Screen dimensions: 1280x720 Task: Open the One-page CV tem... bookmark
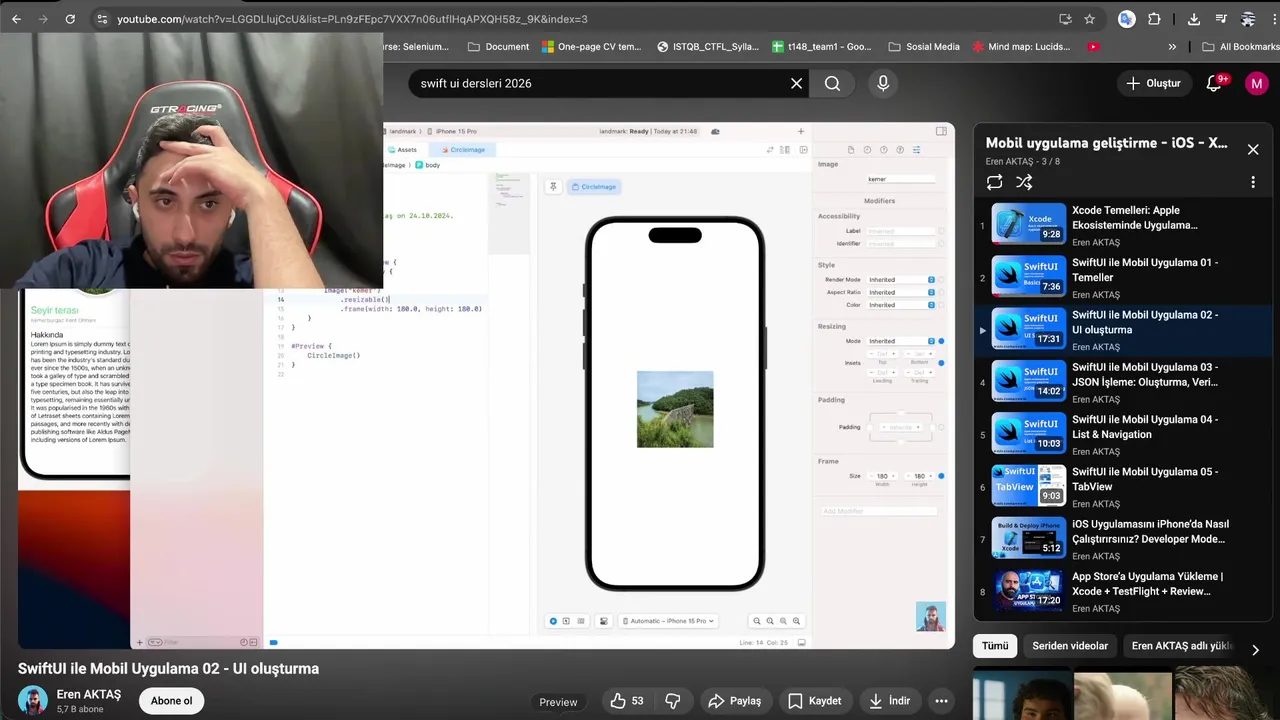[x=591, y=46]
